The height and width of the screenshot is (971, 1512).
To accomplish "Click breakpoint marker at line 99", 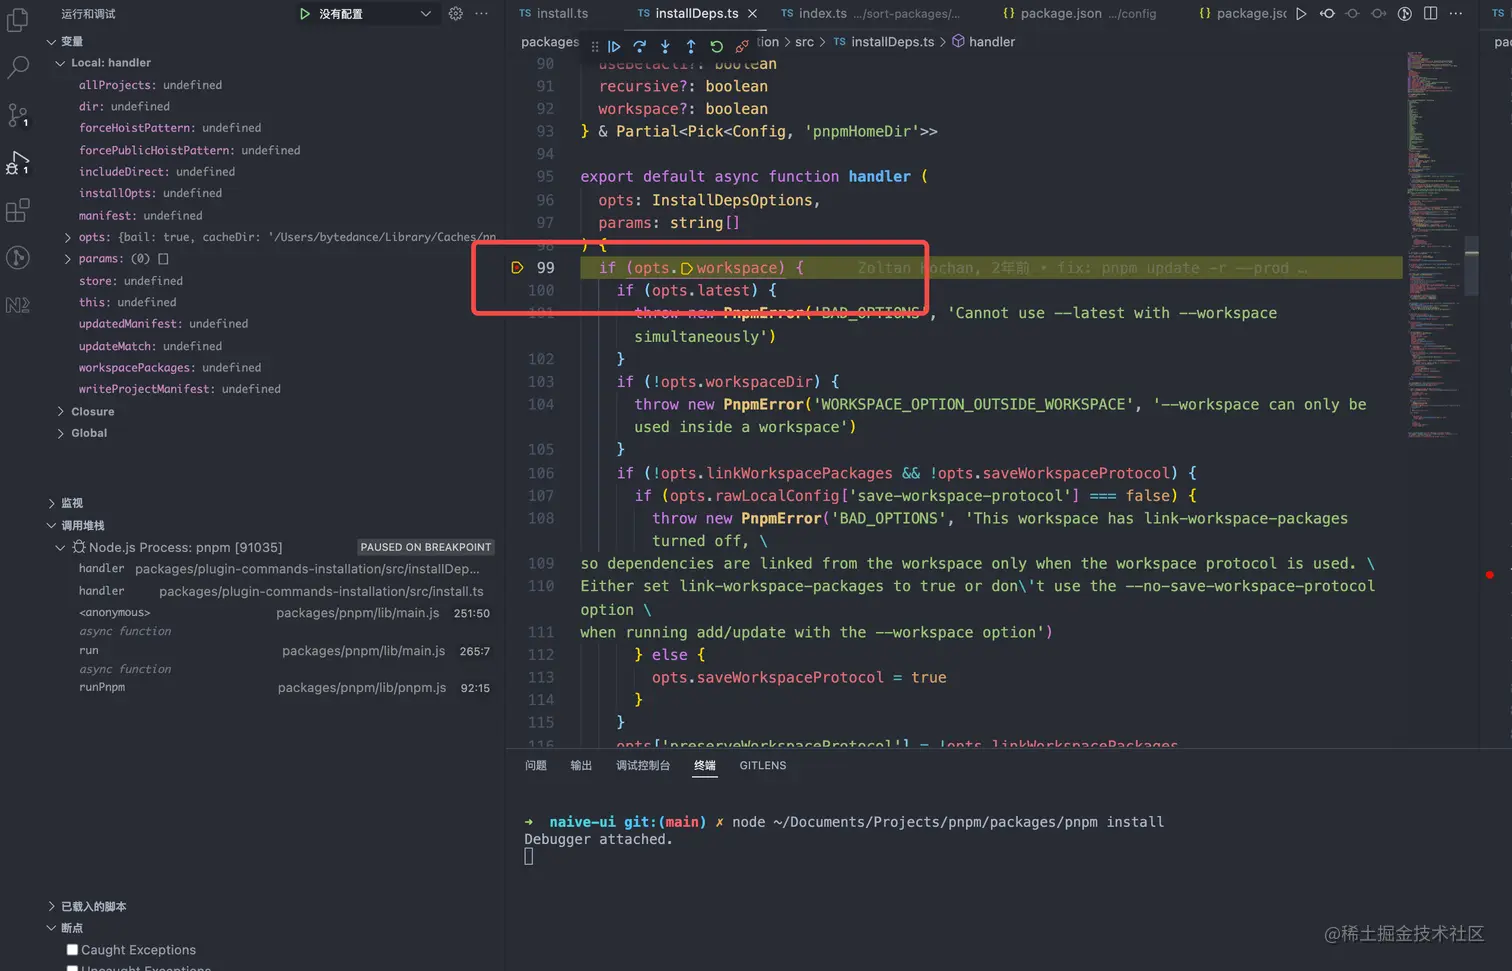I will [x=517, y=268].
